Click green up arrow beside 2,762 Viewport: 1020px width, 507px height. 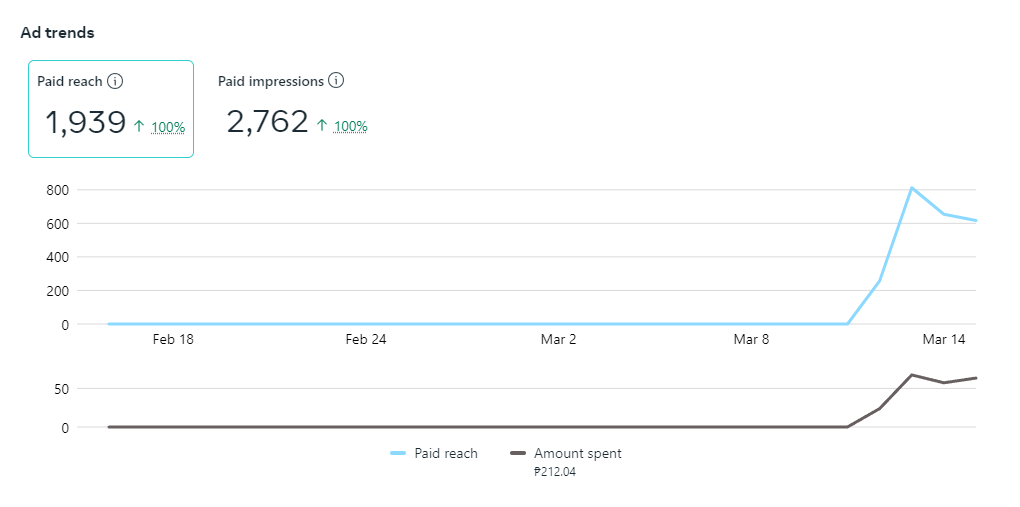[321, 126]
